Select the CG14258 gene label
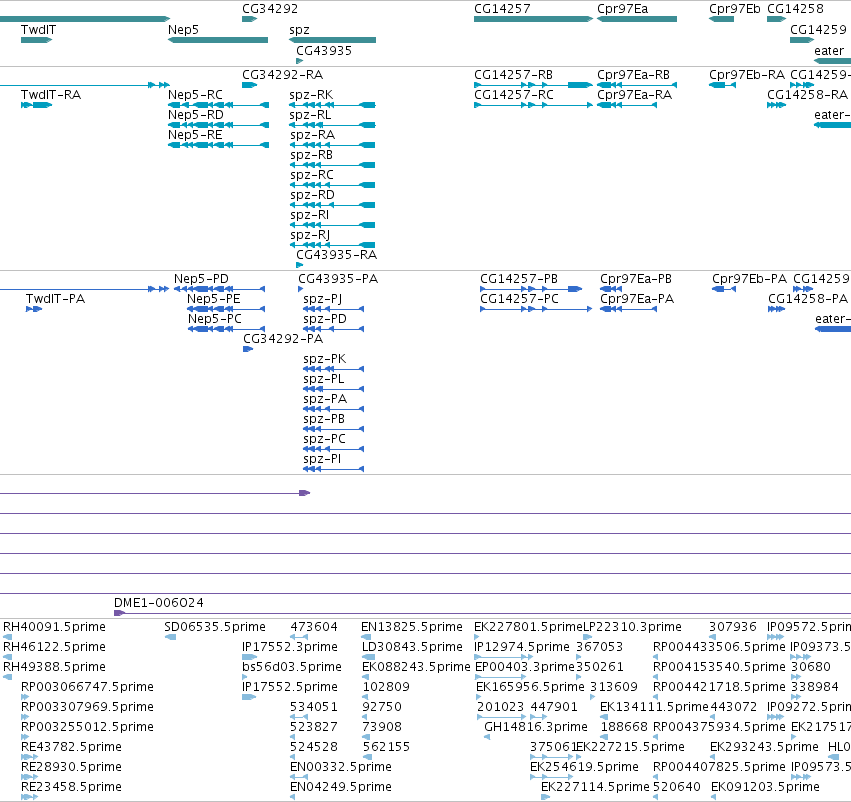 795,9
